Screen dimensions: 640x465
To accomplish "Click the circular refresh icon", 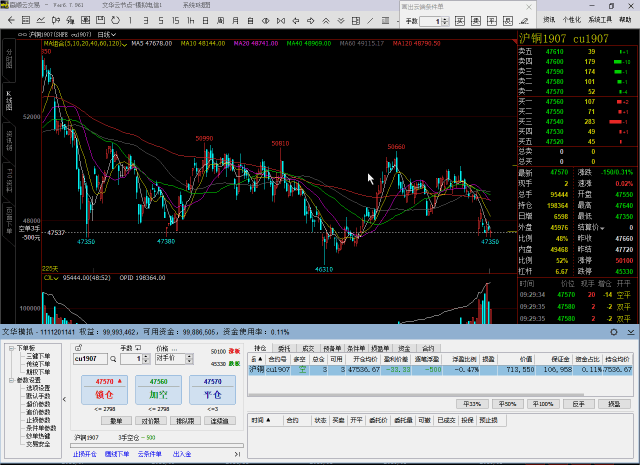I will point(116,20).
